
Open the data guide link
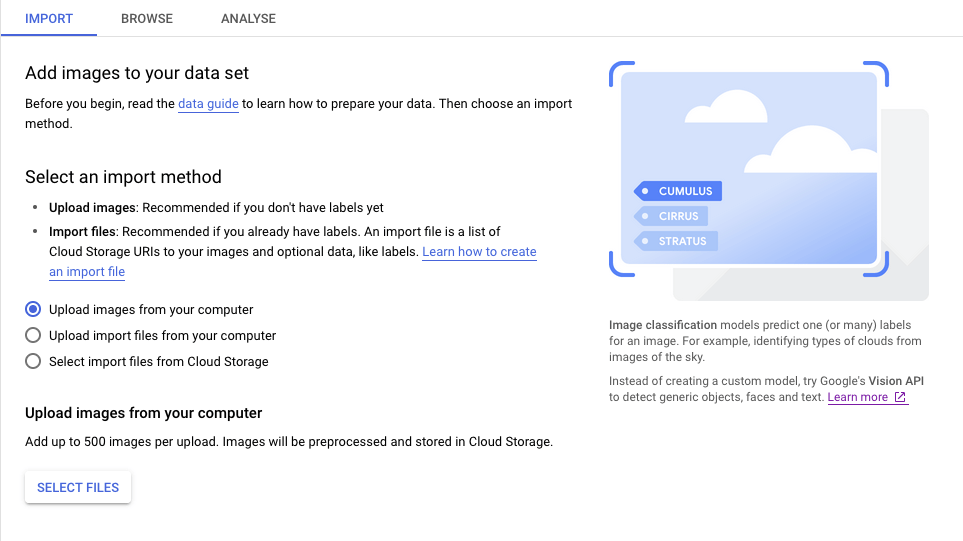pyautogui.click(x=208, y=103)
